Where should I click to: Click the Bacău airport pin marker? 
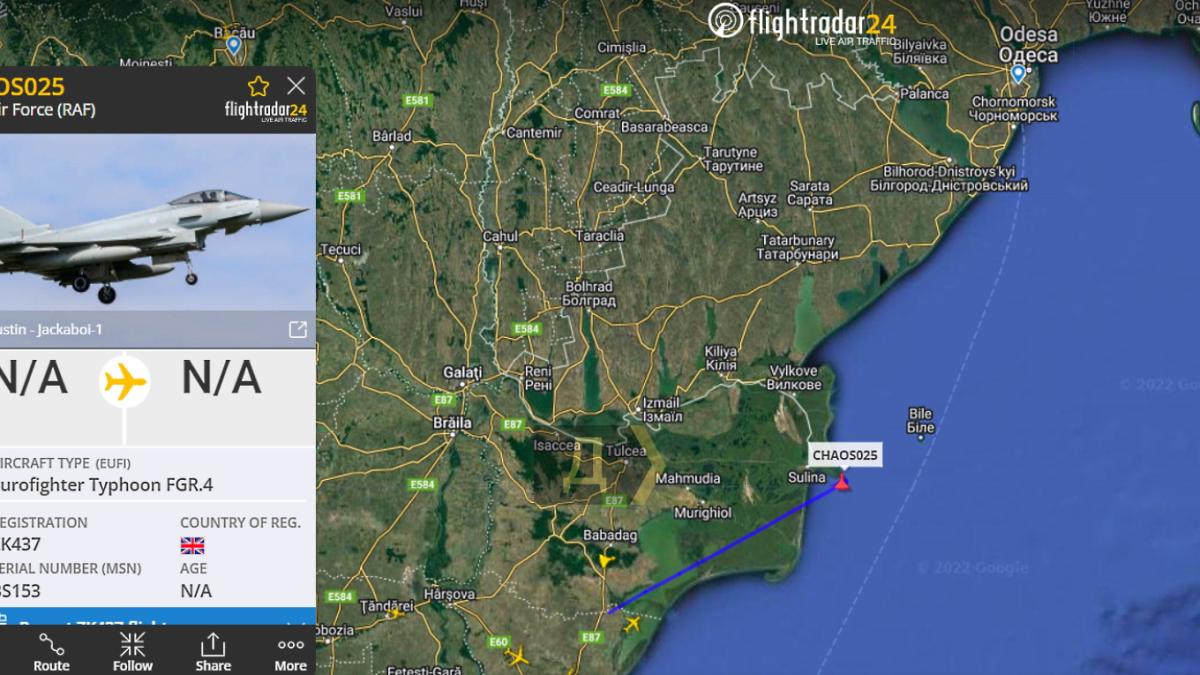(233, 45)
